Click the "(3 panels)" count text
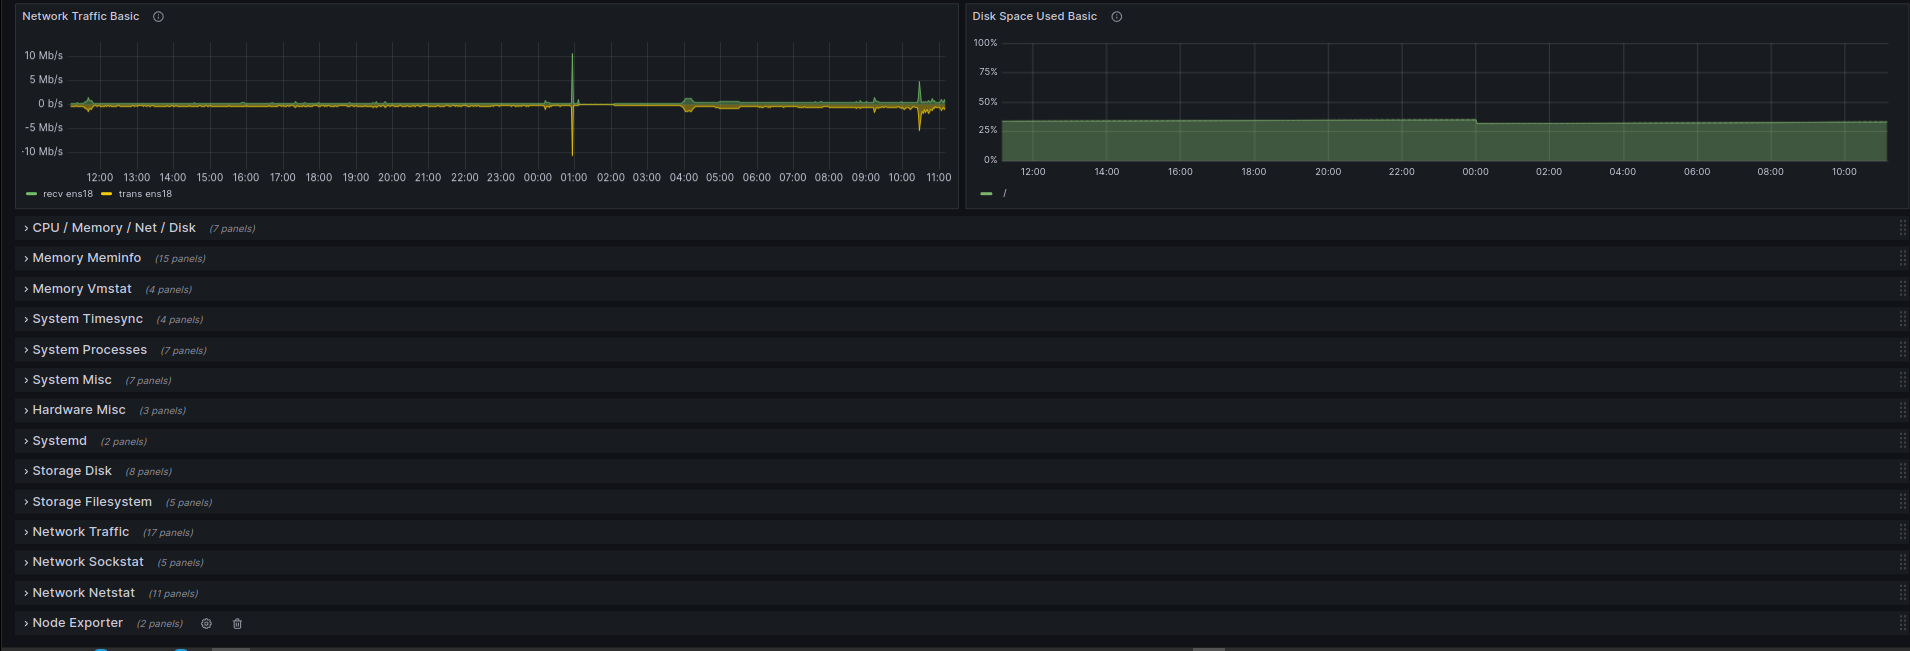This screenshot has width=1910, height=651. 162,411
